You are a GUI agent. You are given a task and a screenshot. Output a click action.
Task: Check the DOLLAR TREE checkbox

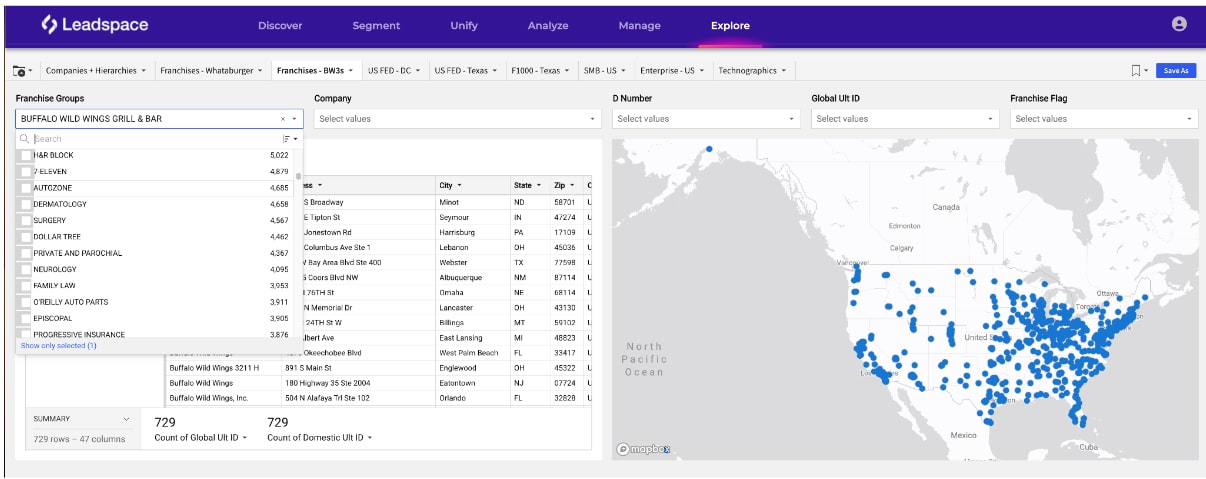(26, 237)
